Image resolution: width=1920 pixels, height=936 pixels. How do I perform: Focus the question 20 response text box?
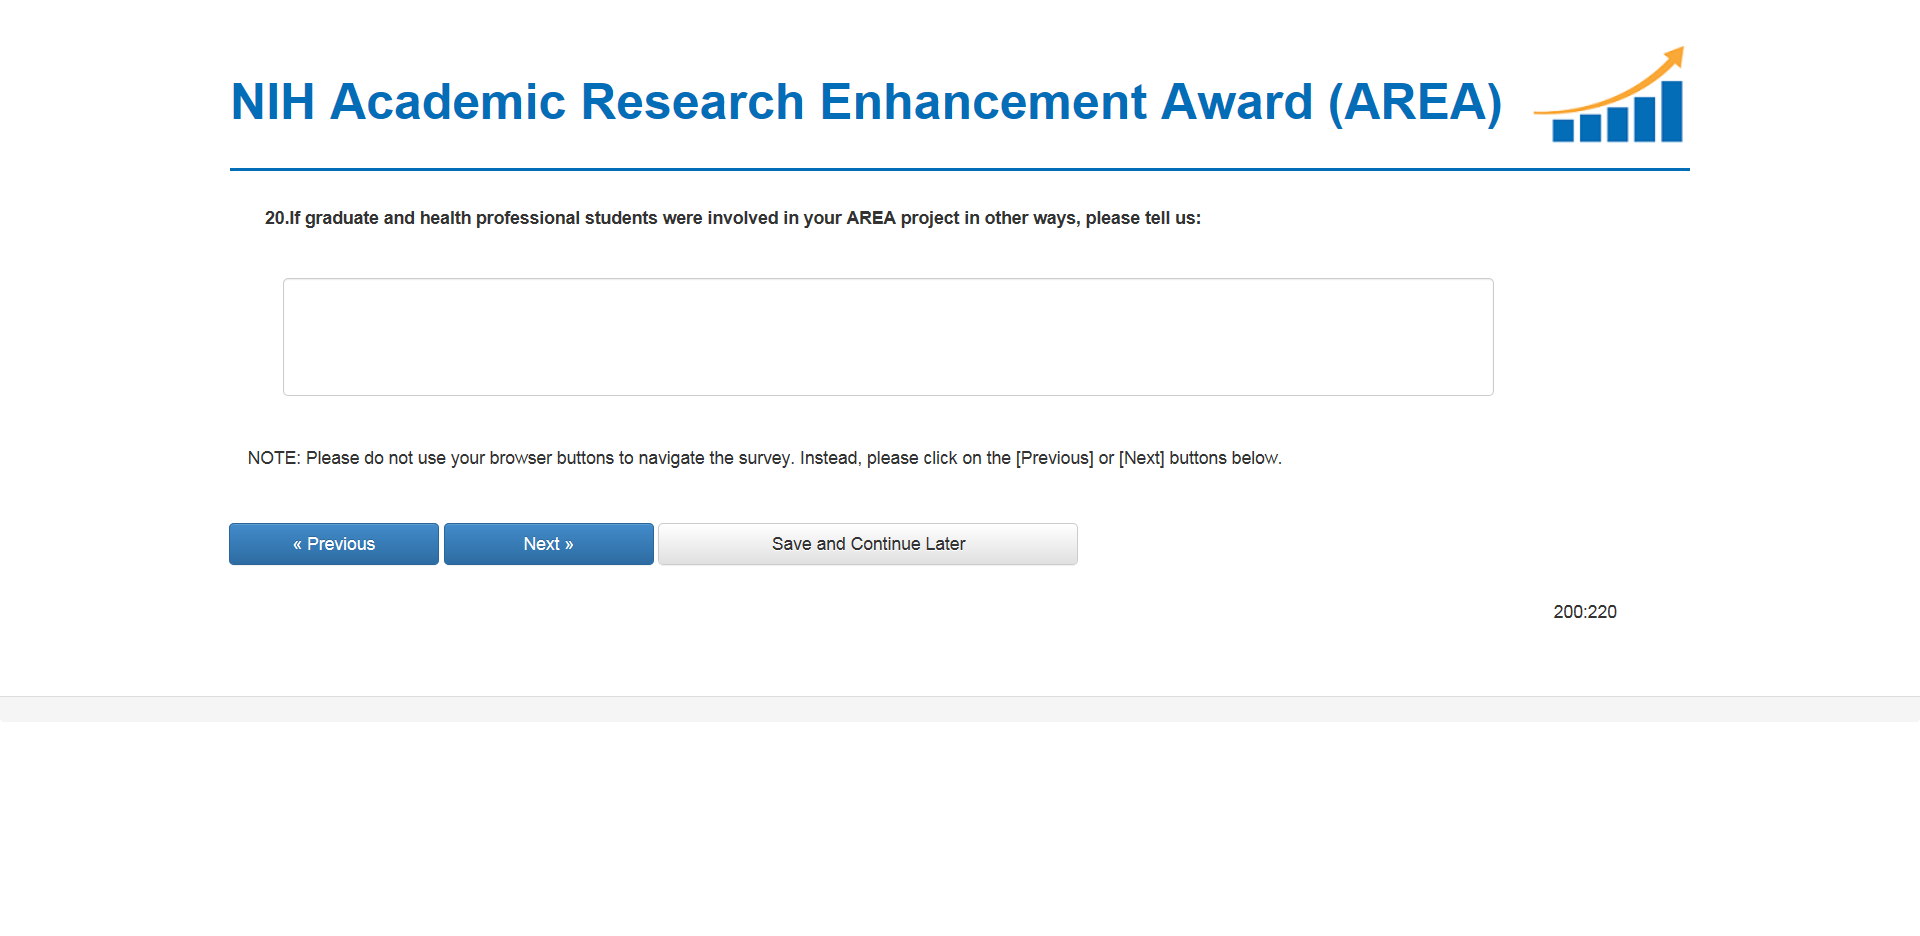pyautogui.click(x=888, y=337)
